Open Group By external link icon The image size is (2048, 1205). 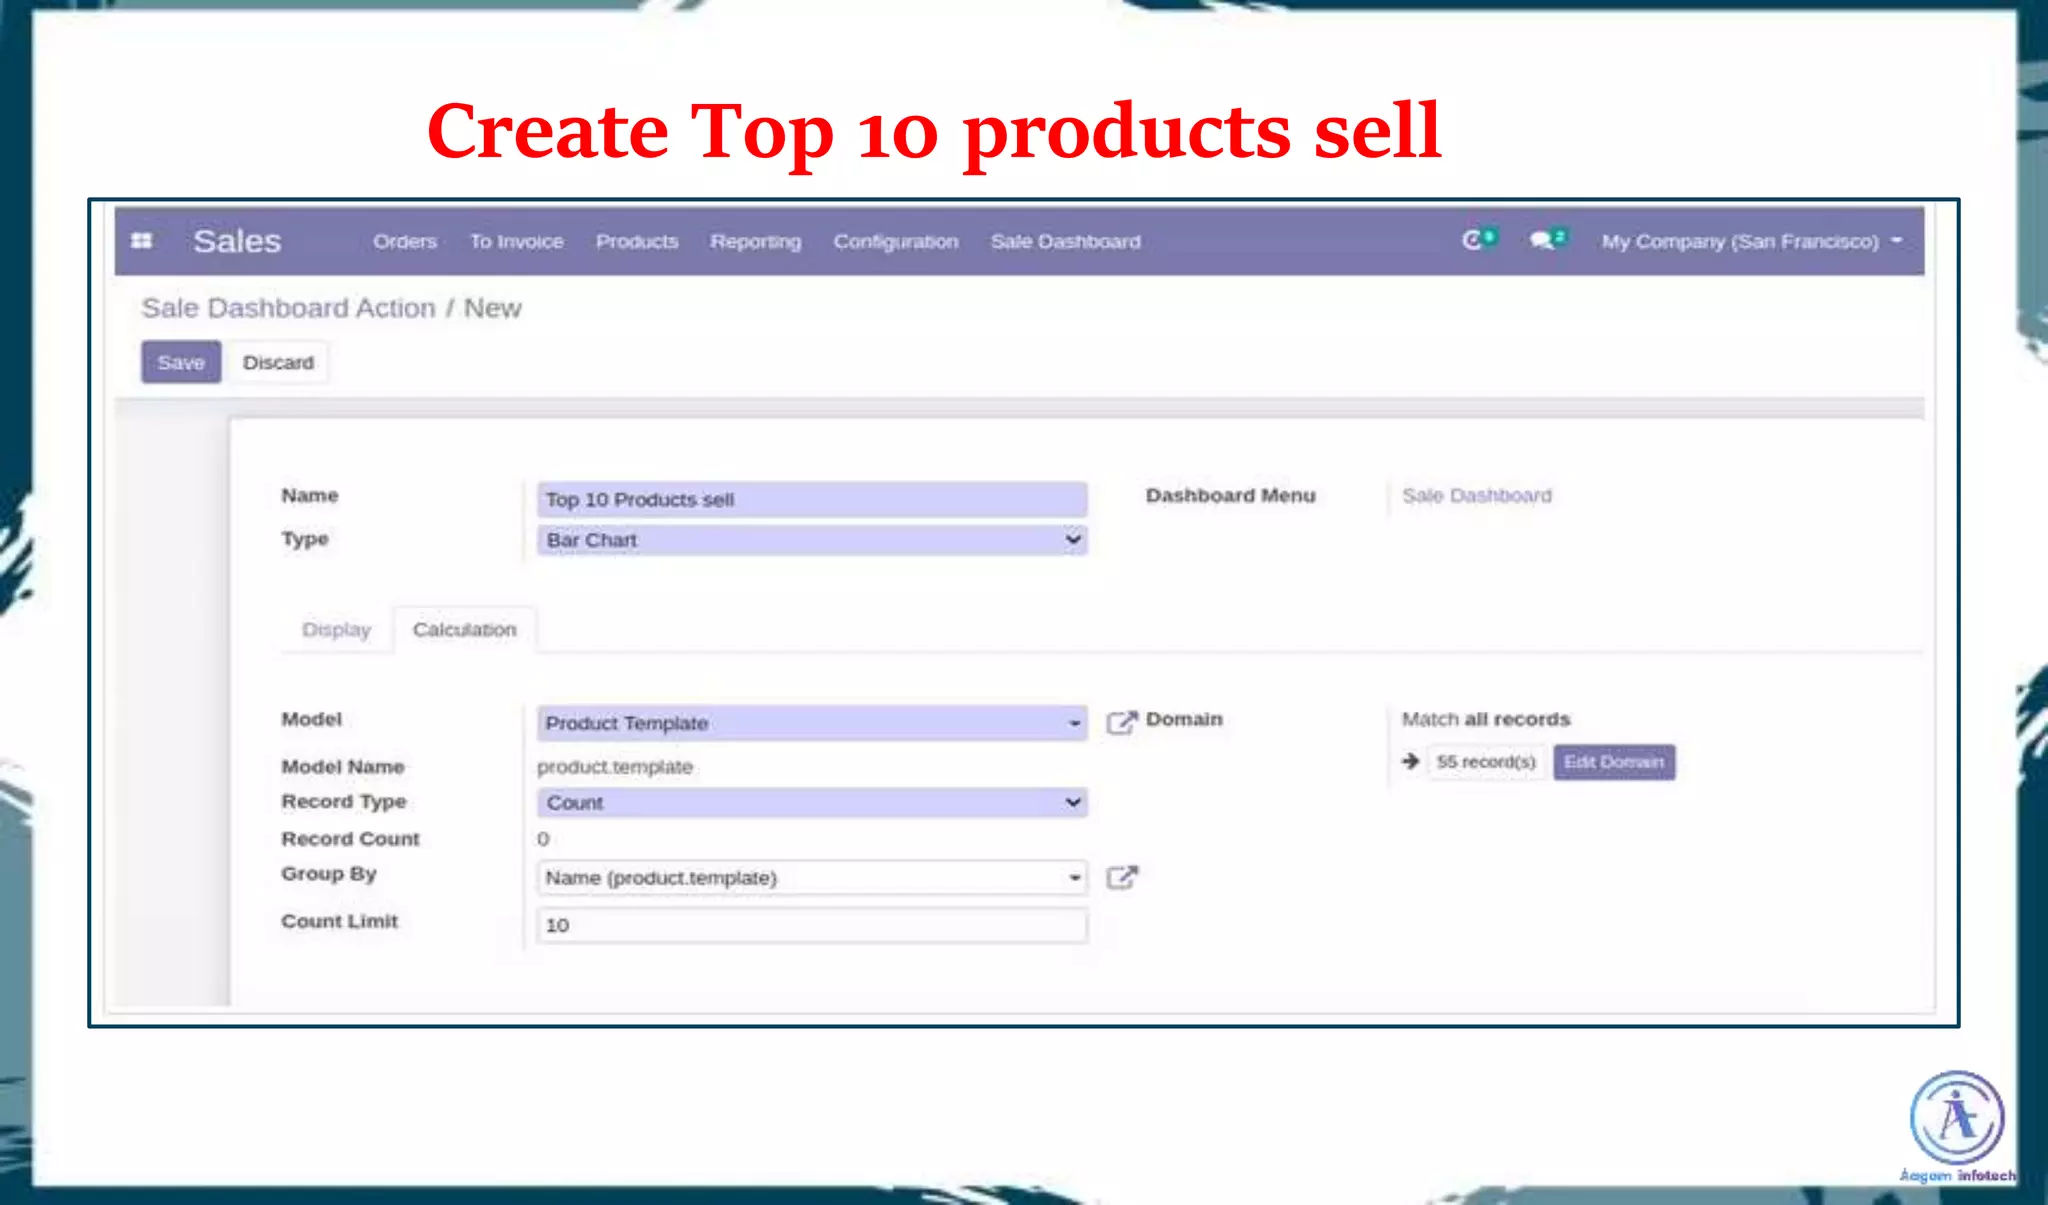point(1122,878)
